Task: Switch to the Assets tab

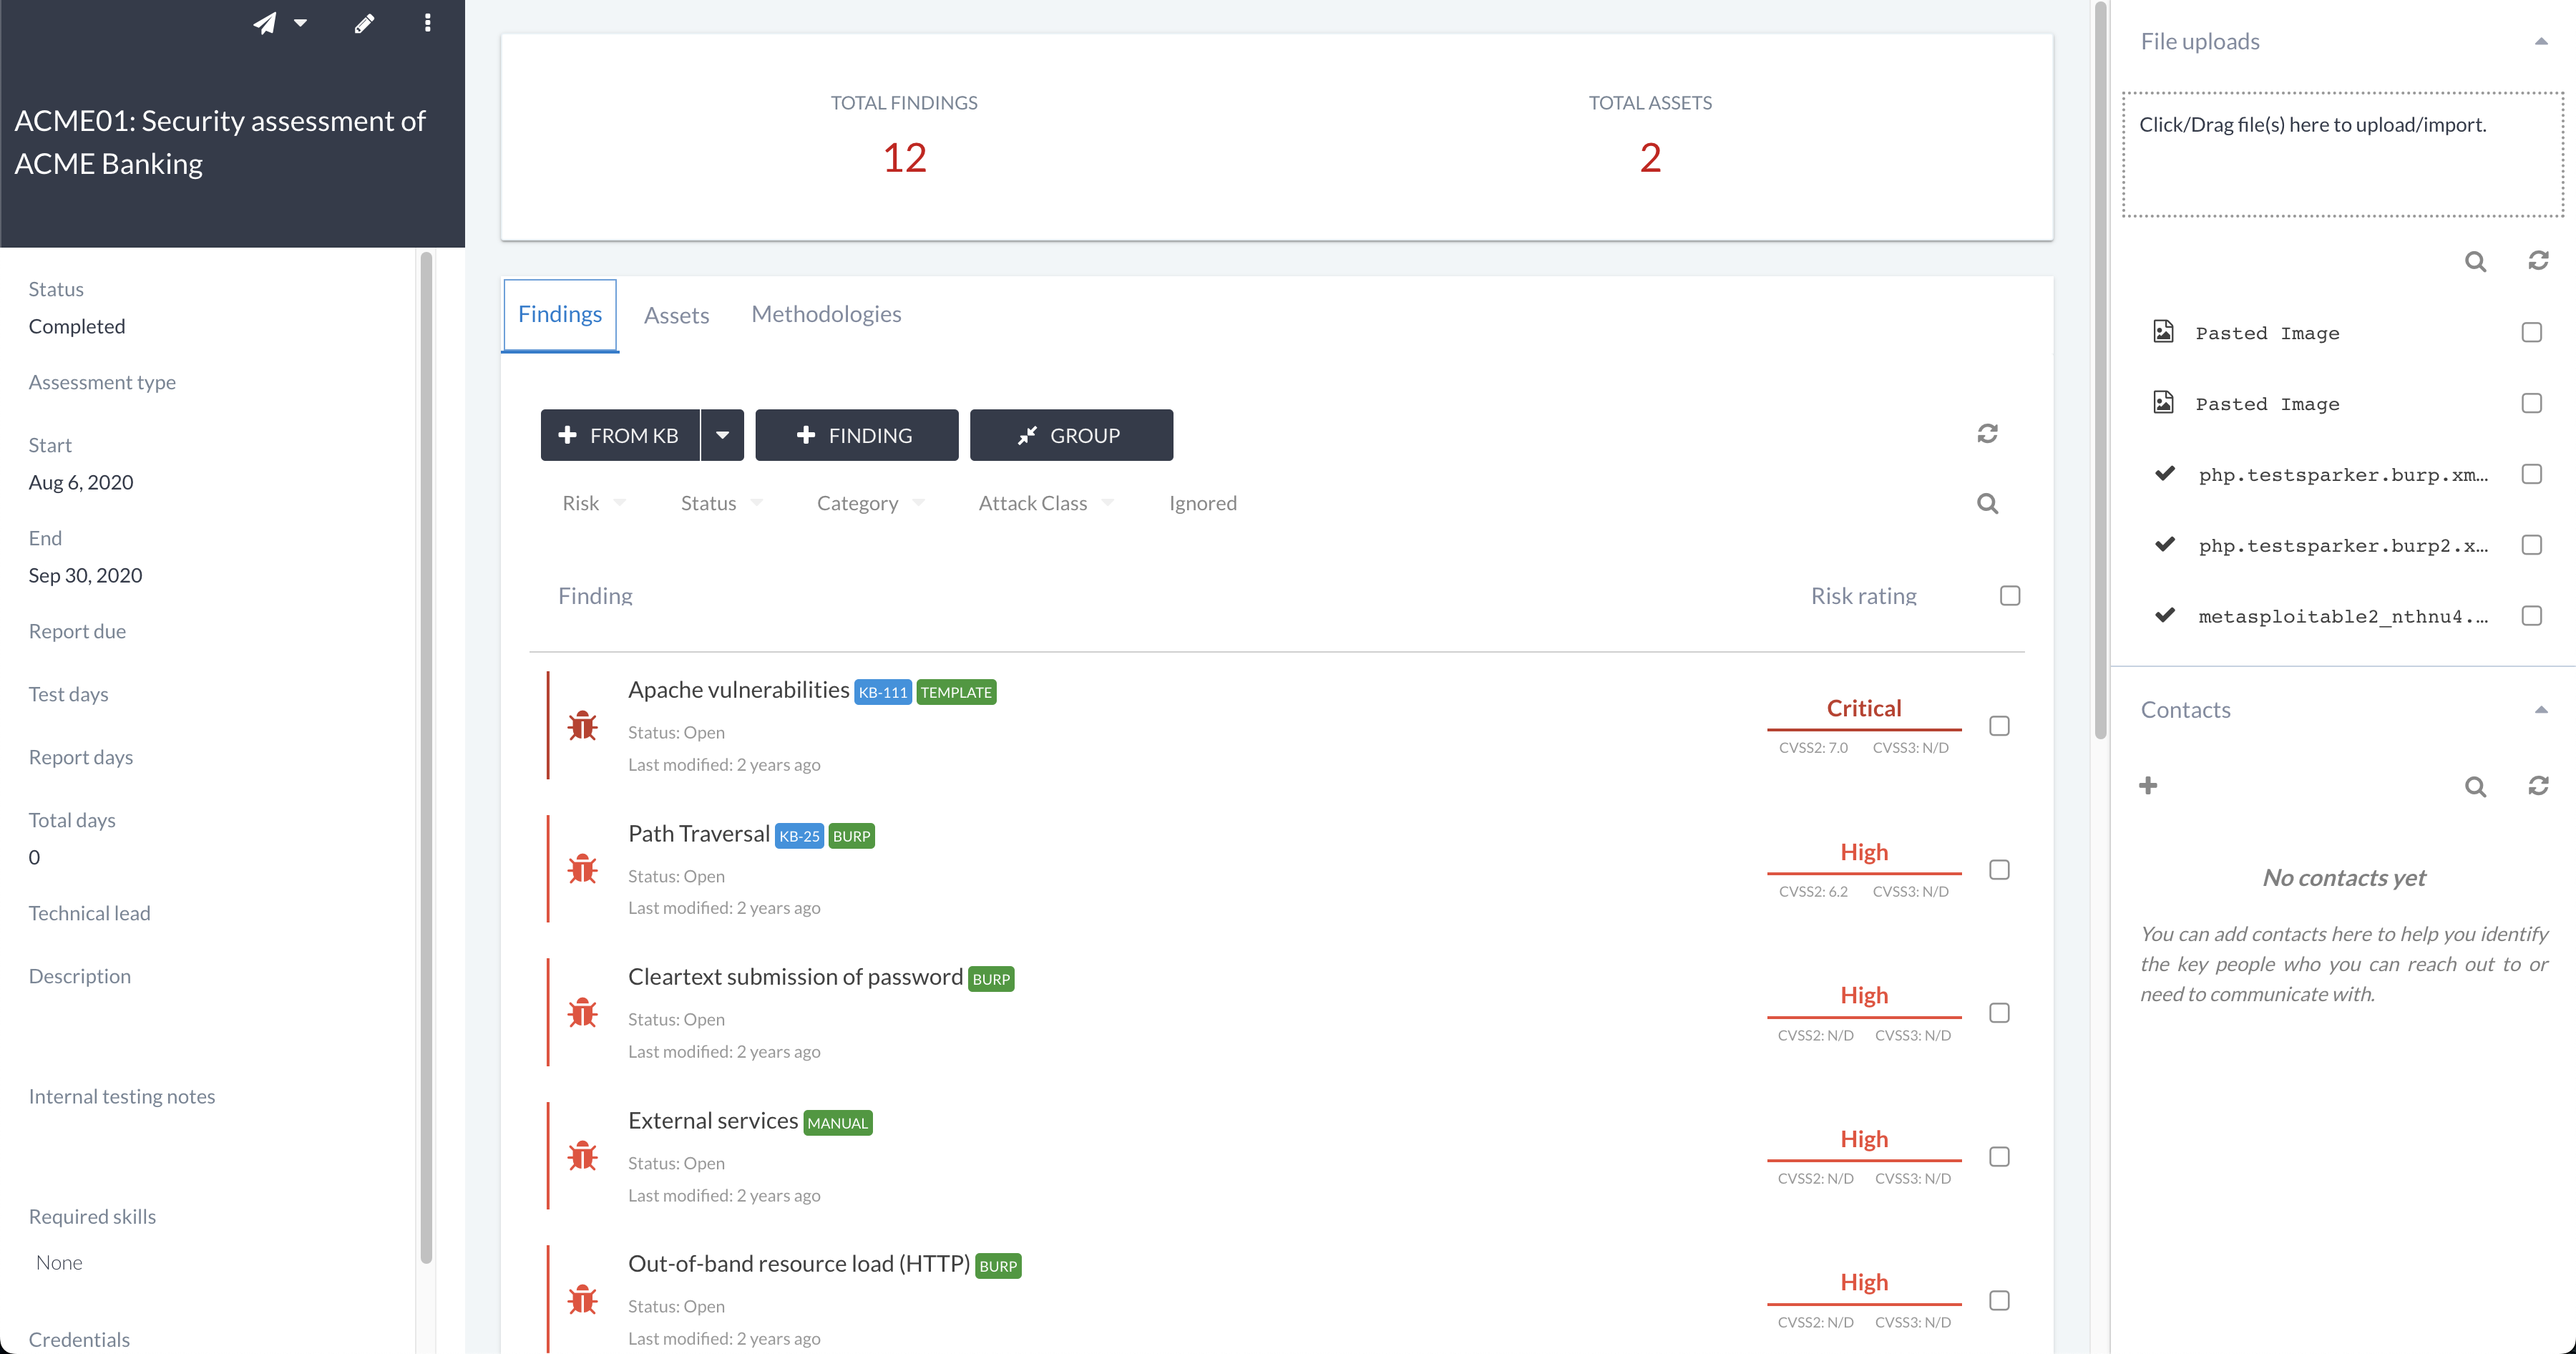Action: point(676,315)
